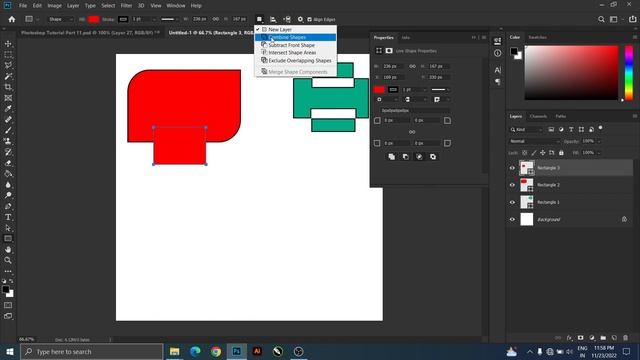Click the fill color swatch in Properties
The image size is (640, 360).
[379, 89]
